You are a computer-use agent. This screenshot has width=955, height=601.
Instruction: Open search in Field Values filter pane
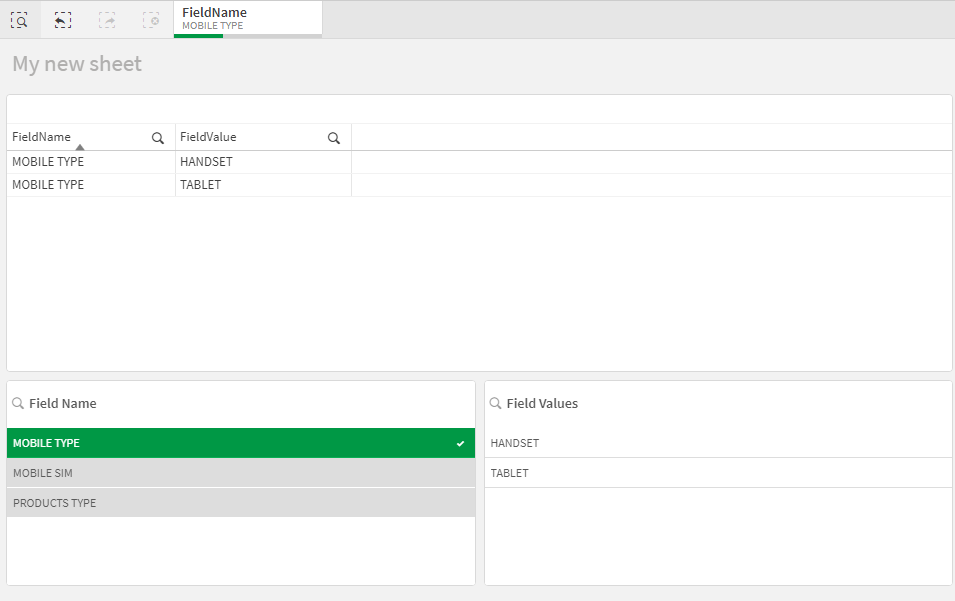[495, 403]
